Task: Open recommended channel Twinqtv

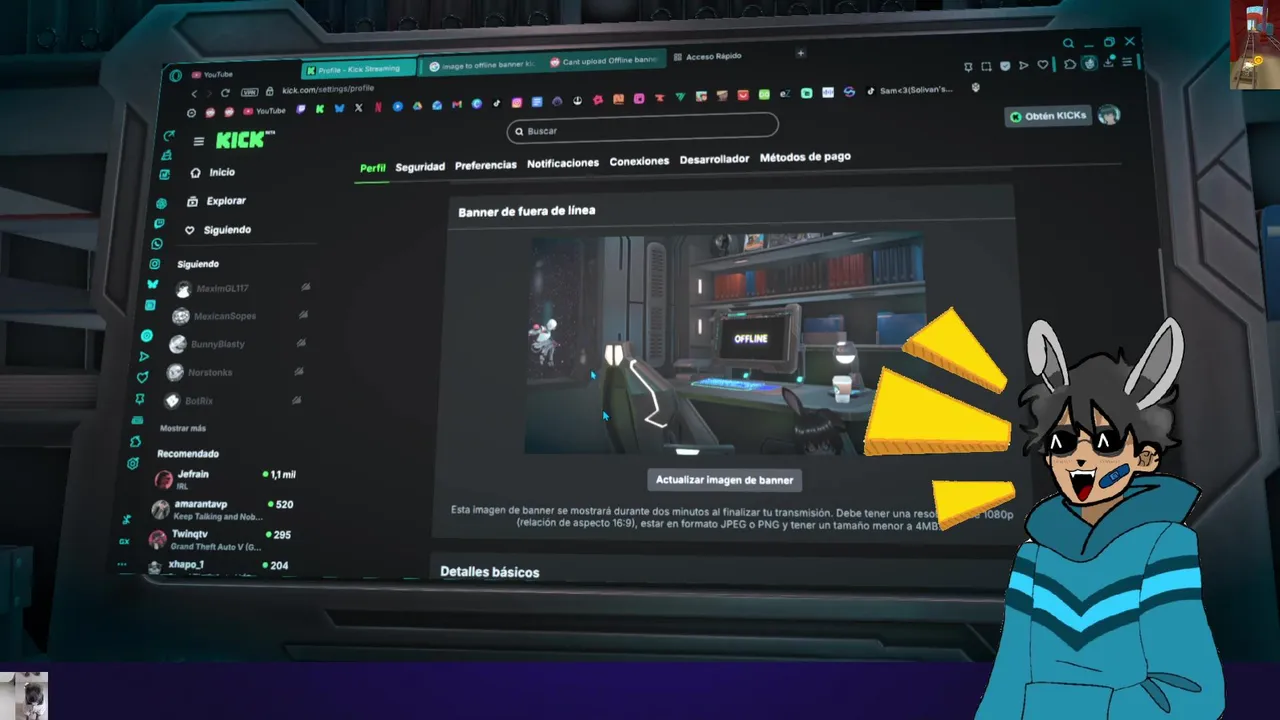Action: click(x=219, y=540)
